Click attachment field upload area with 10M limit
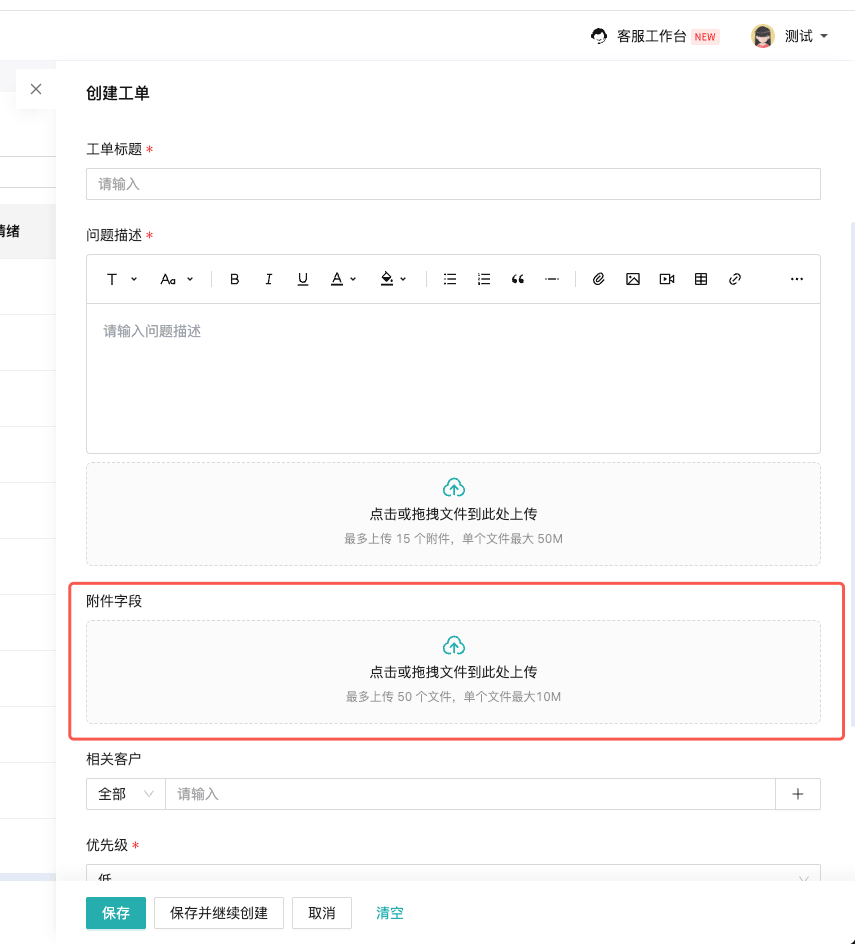The height and width of the screenshot is (944, 855). 453,672
